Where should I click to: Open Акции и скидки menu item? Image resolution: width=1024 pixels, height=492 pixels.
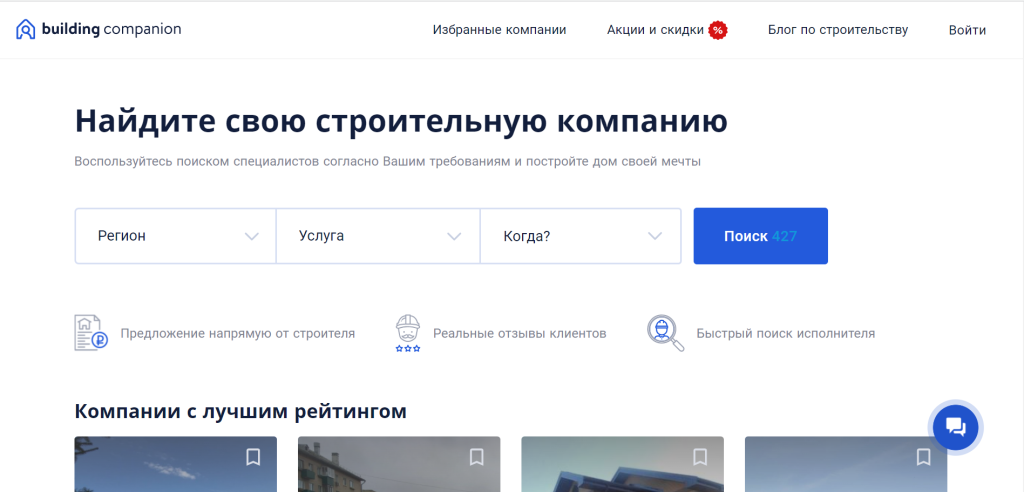tap(655, 30)
